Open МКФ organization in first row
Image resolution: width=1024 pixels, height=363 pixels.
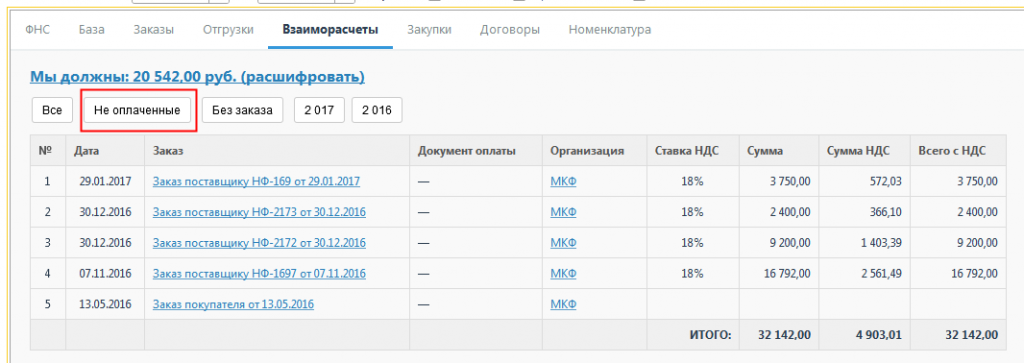564,182
